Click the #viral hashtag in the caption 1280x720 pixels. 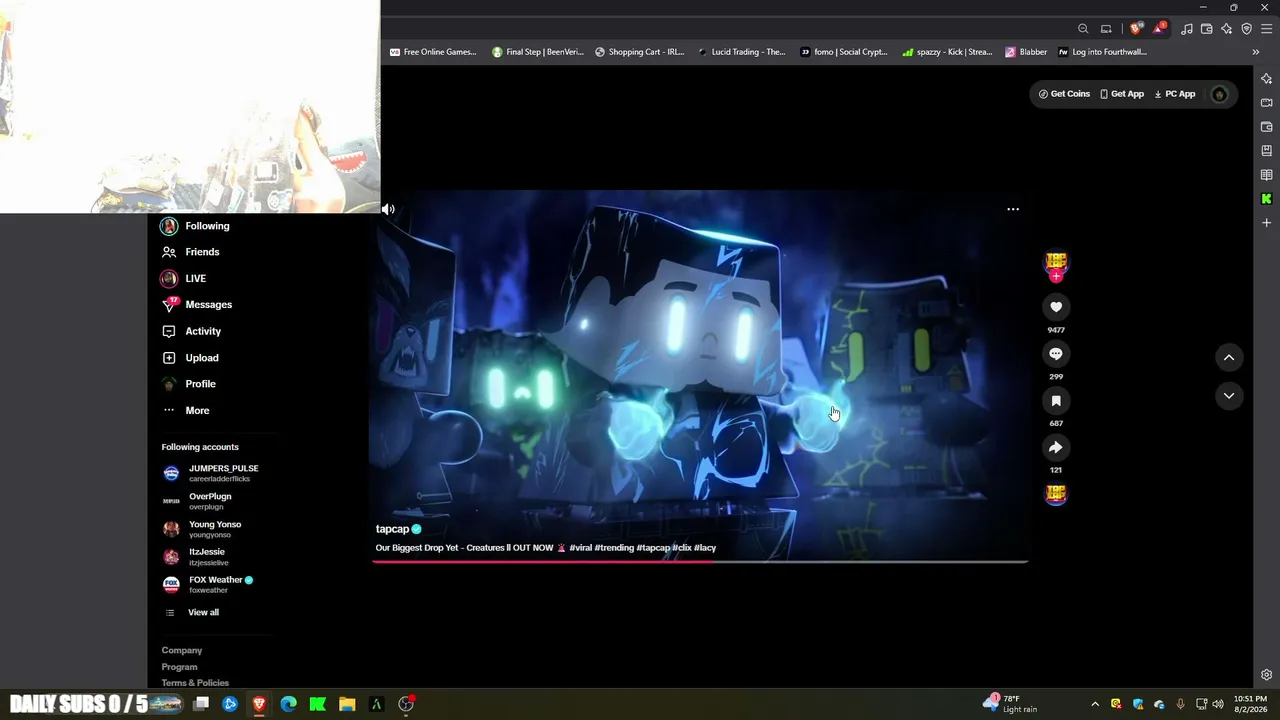[581, 548]
